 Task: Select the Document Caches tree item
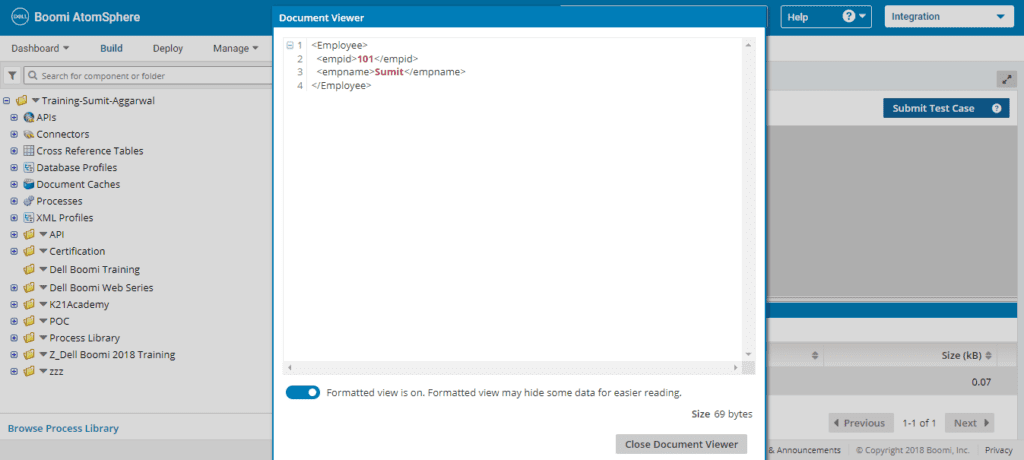tap(78, 184)
